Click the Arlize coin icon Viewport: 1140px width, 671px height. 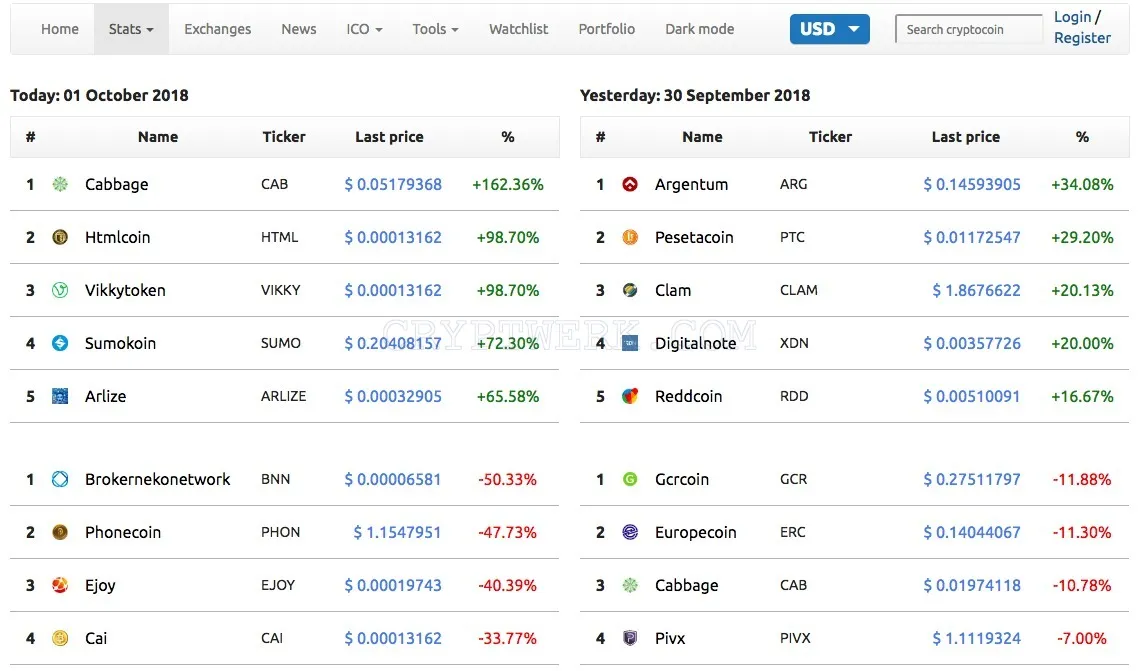coord(60,396)
